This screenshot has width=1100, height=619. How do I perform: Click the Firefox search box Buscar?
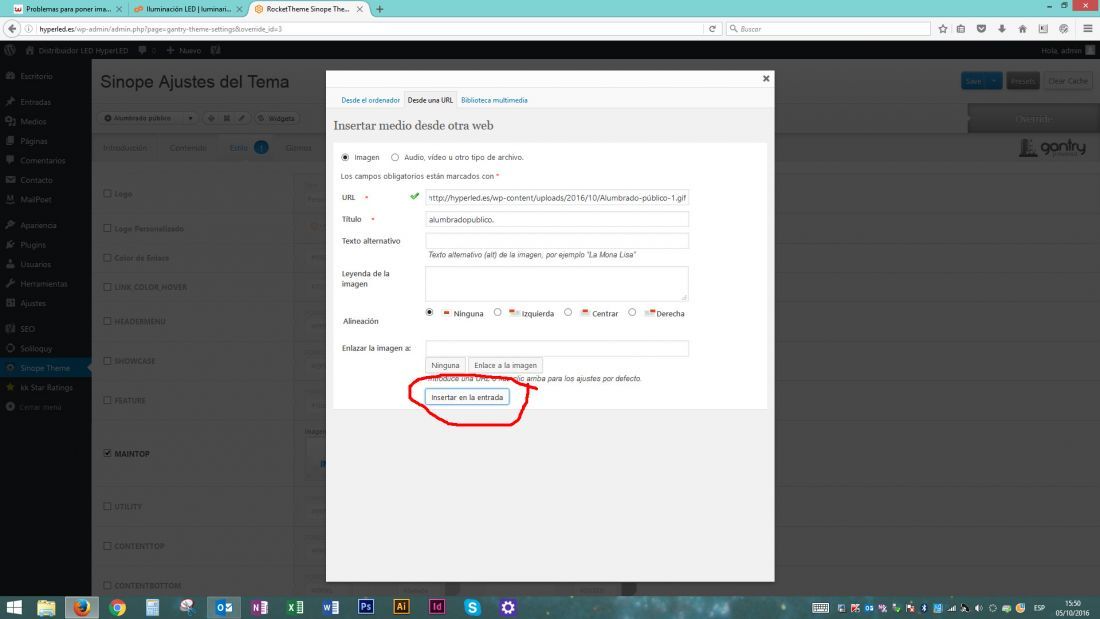[828, 29]
